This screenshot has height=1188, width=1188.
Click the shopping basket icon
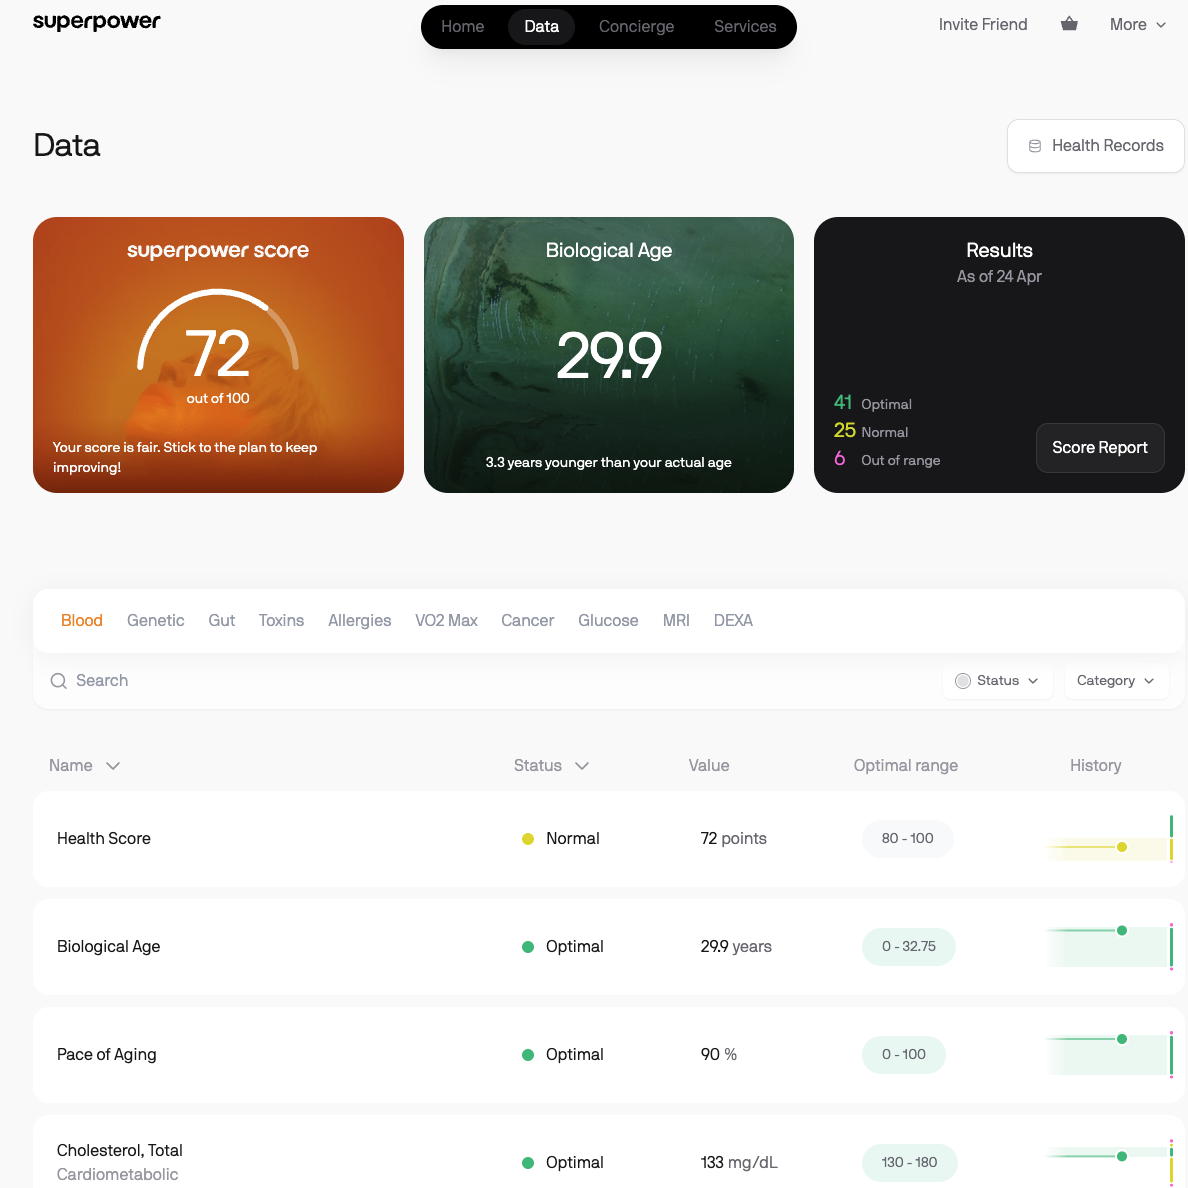point(1069,24)
